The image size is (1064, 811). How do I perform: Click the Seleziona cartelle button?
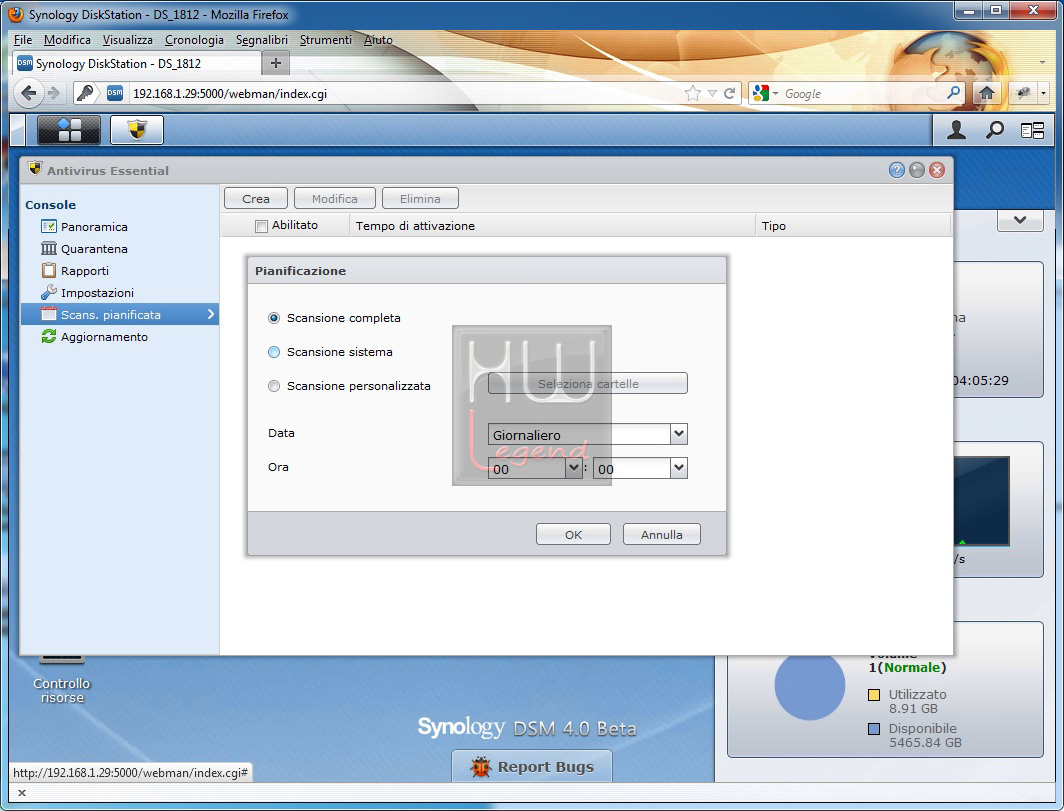point(588,383)
